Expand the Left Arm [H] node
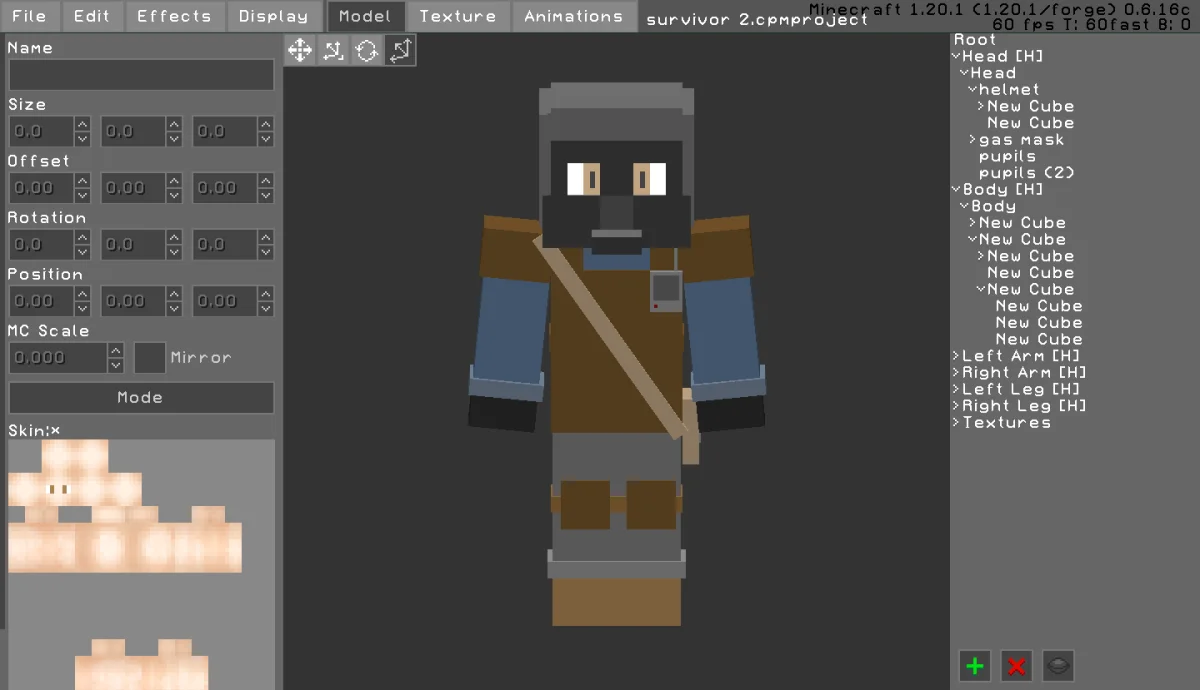The height and width of the screenshot is (690, 1200). (x=957, y=356)
